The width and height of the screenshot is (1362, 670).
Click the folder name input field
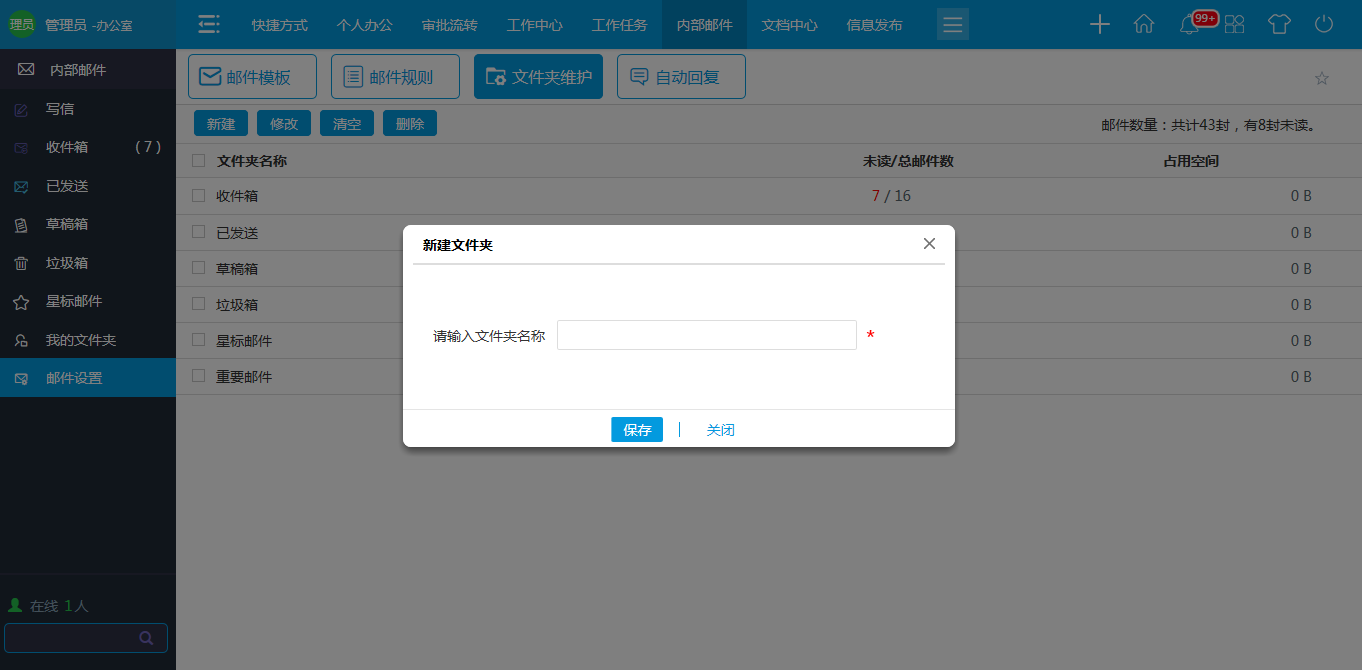[706, 335]
